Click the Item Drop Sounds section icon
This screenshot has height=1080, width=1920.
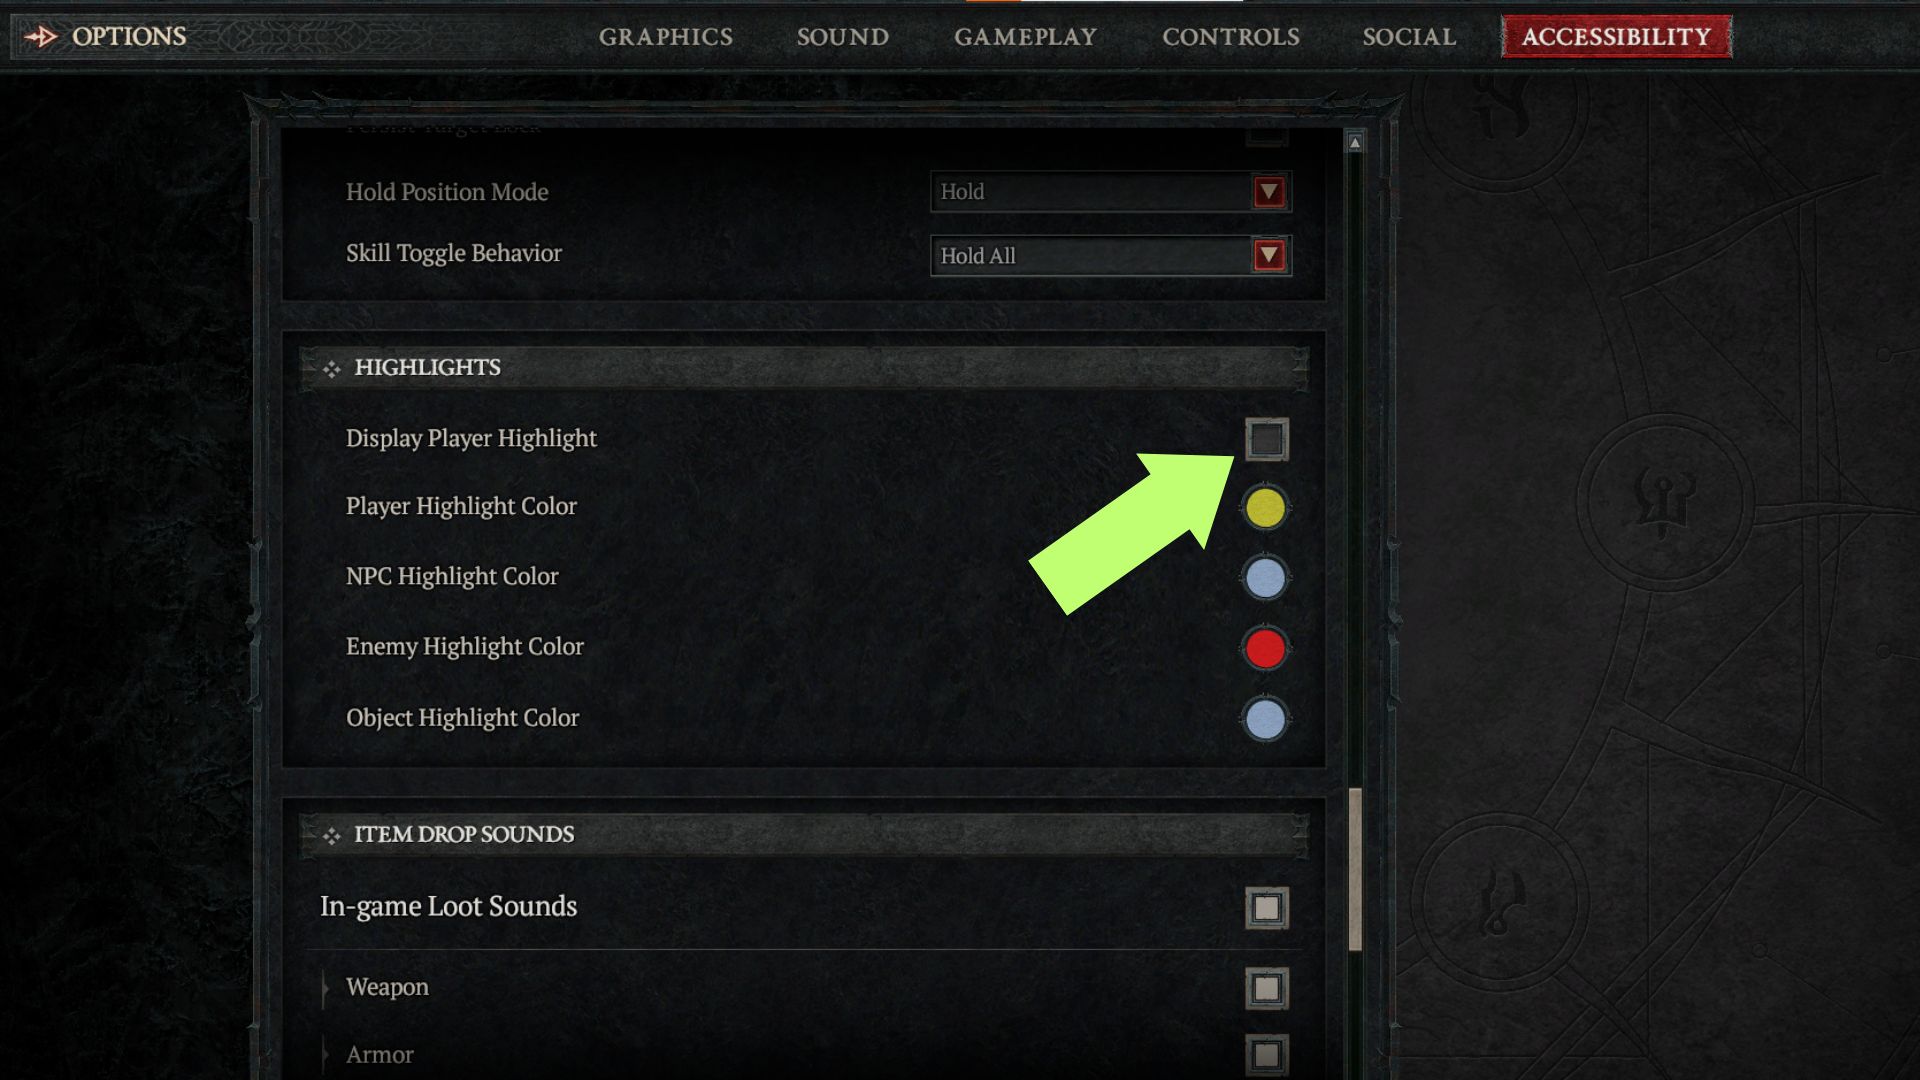(331, 833)
